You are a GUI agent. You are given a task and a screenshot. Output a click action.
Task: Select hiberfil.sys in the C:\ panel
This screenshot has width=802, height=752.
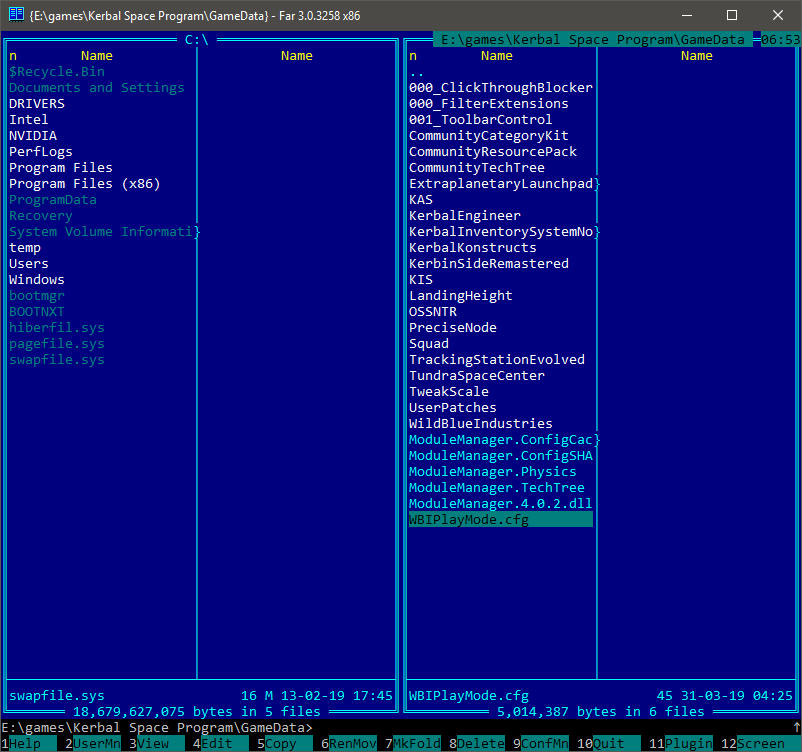coord(57,328)
